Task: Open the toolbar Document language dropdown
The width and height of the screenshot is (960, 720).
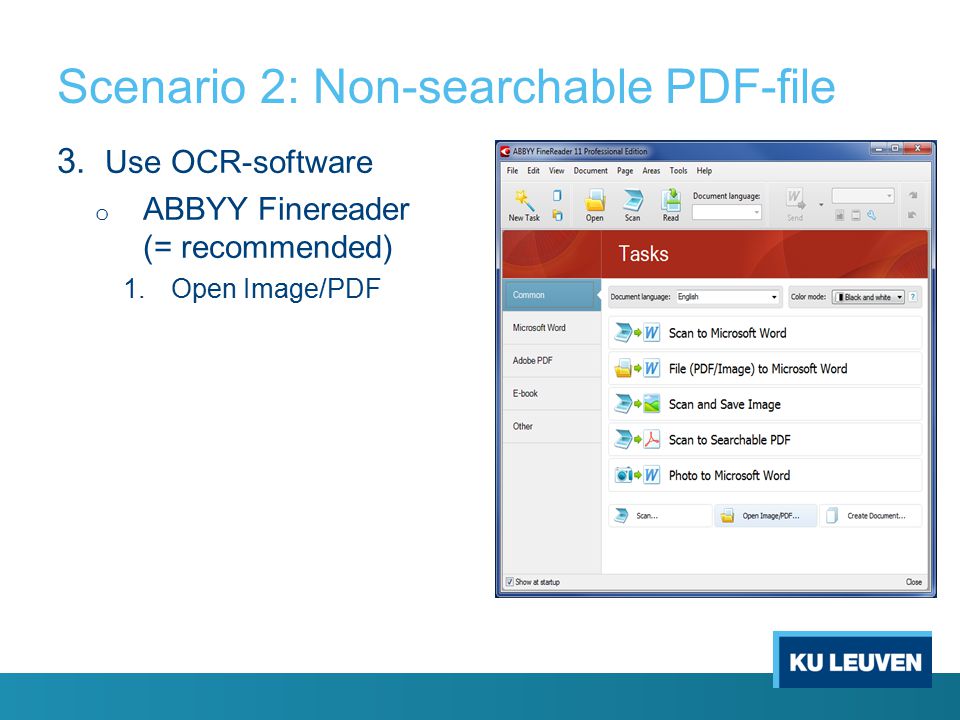Action: point(727,212)
